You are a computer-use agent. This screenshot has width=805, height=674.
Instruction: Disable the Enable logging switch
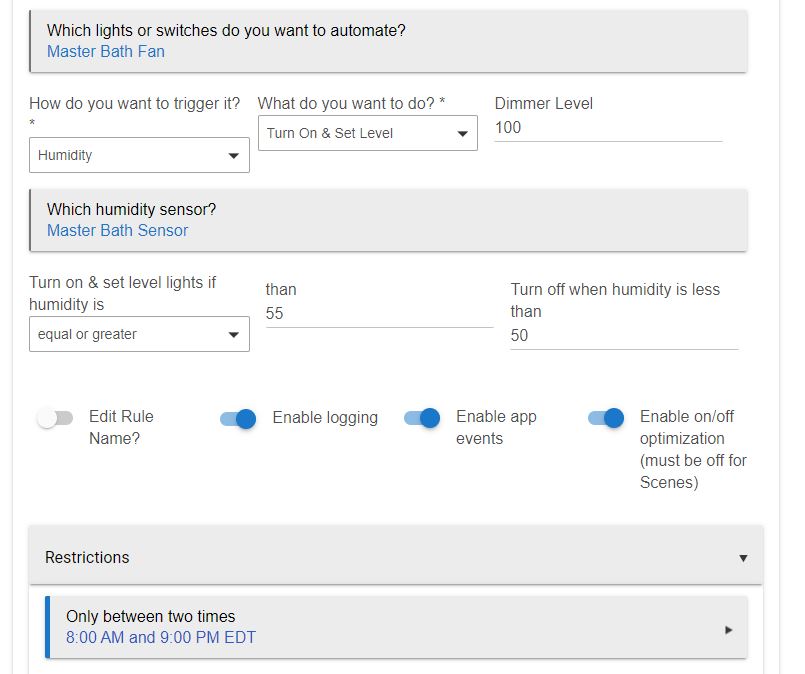[x=238, y=419]
